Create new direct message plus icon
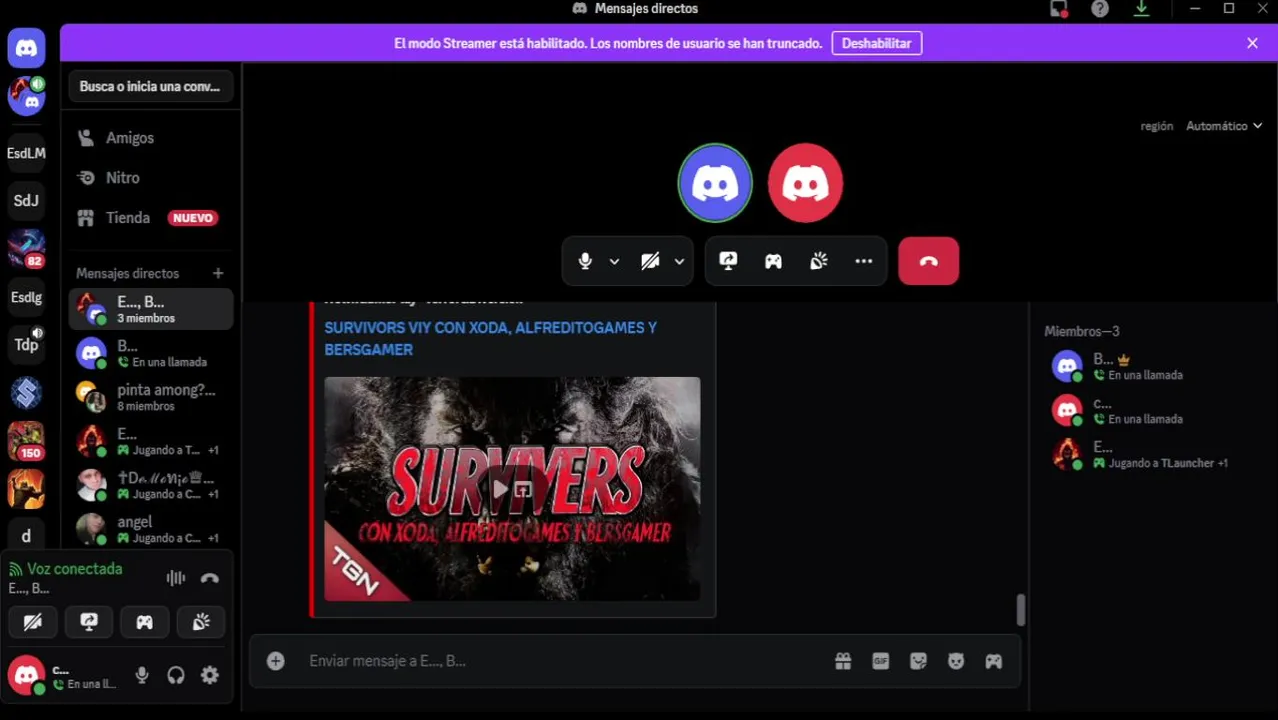The height and width of the screenshot is (720, 1278). 218,273
